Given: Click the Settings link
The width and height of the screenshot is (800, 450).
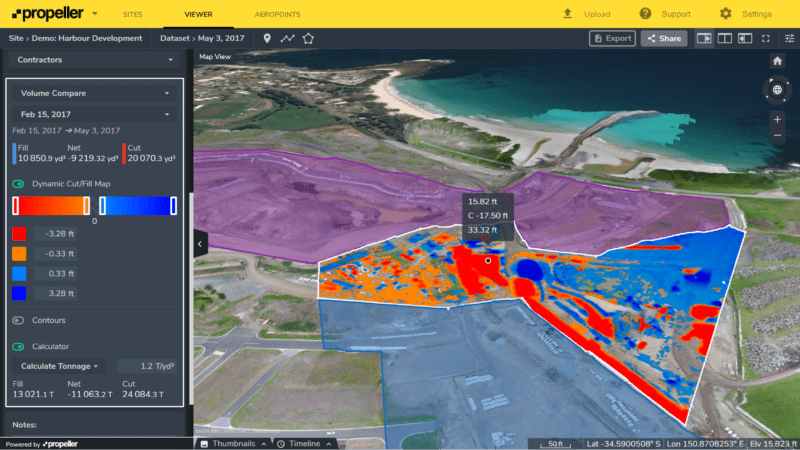Looking at the screenshot, I should 757,14.
